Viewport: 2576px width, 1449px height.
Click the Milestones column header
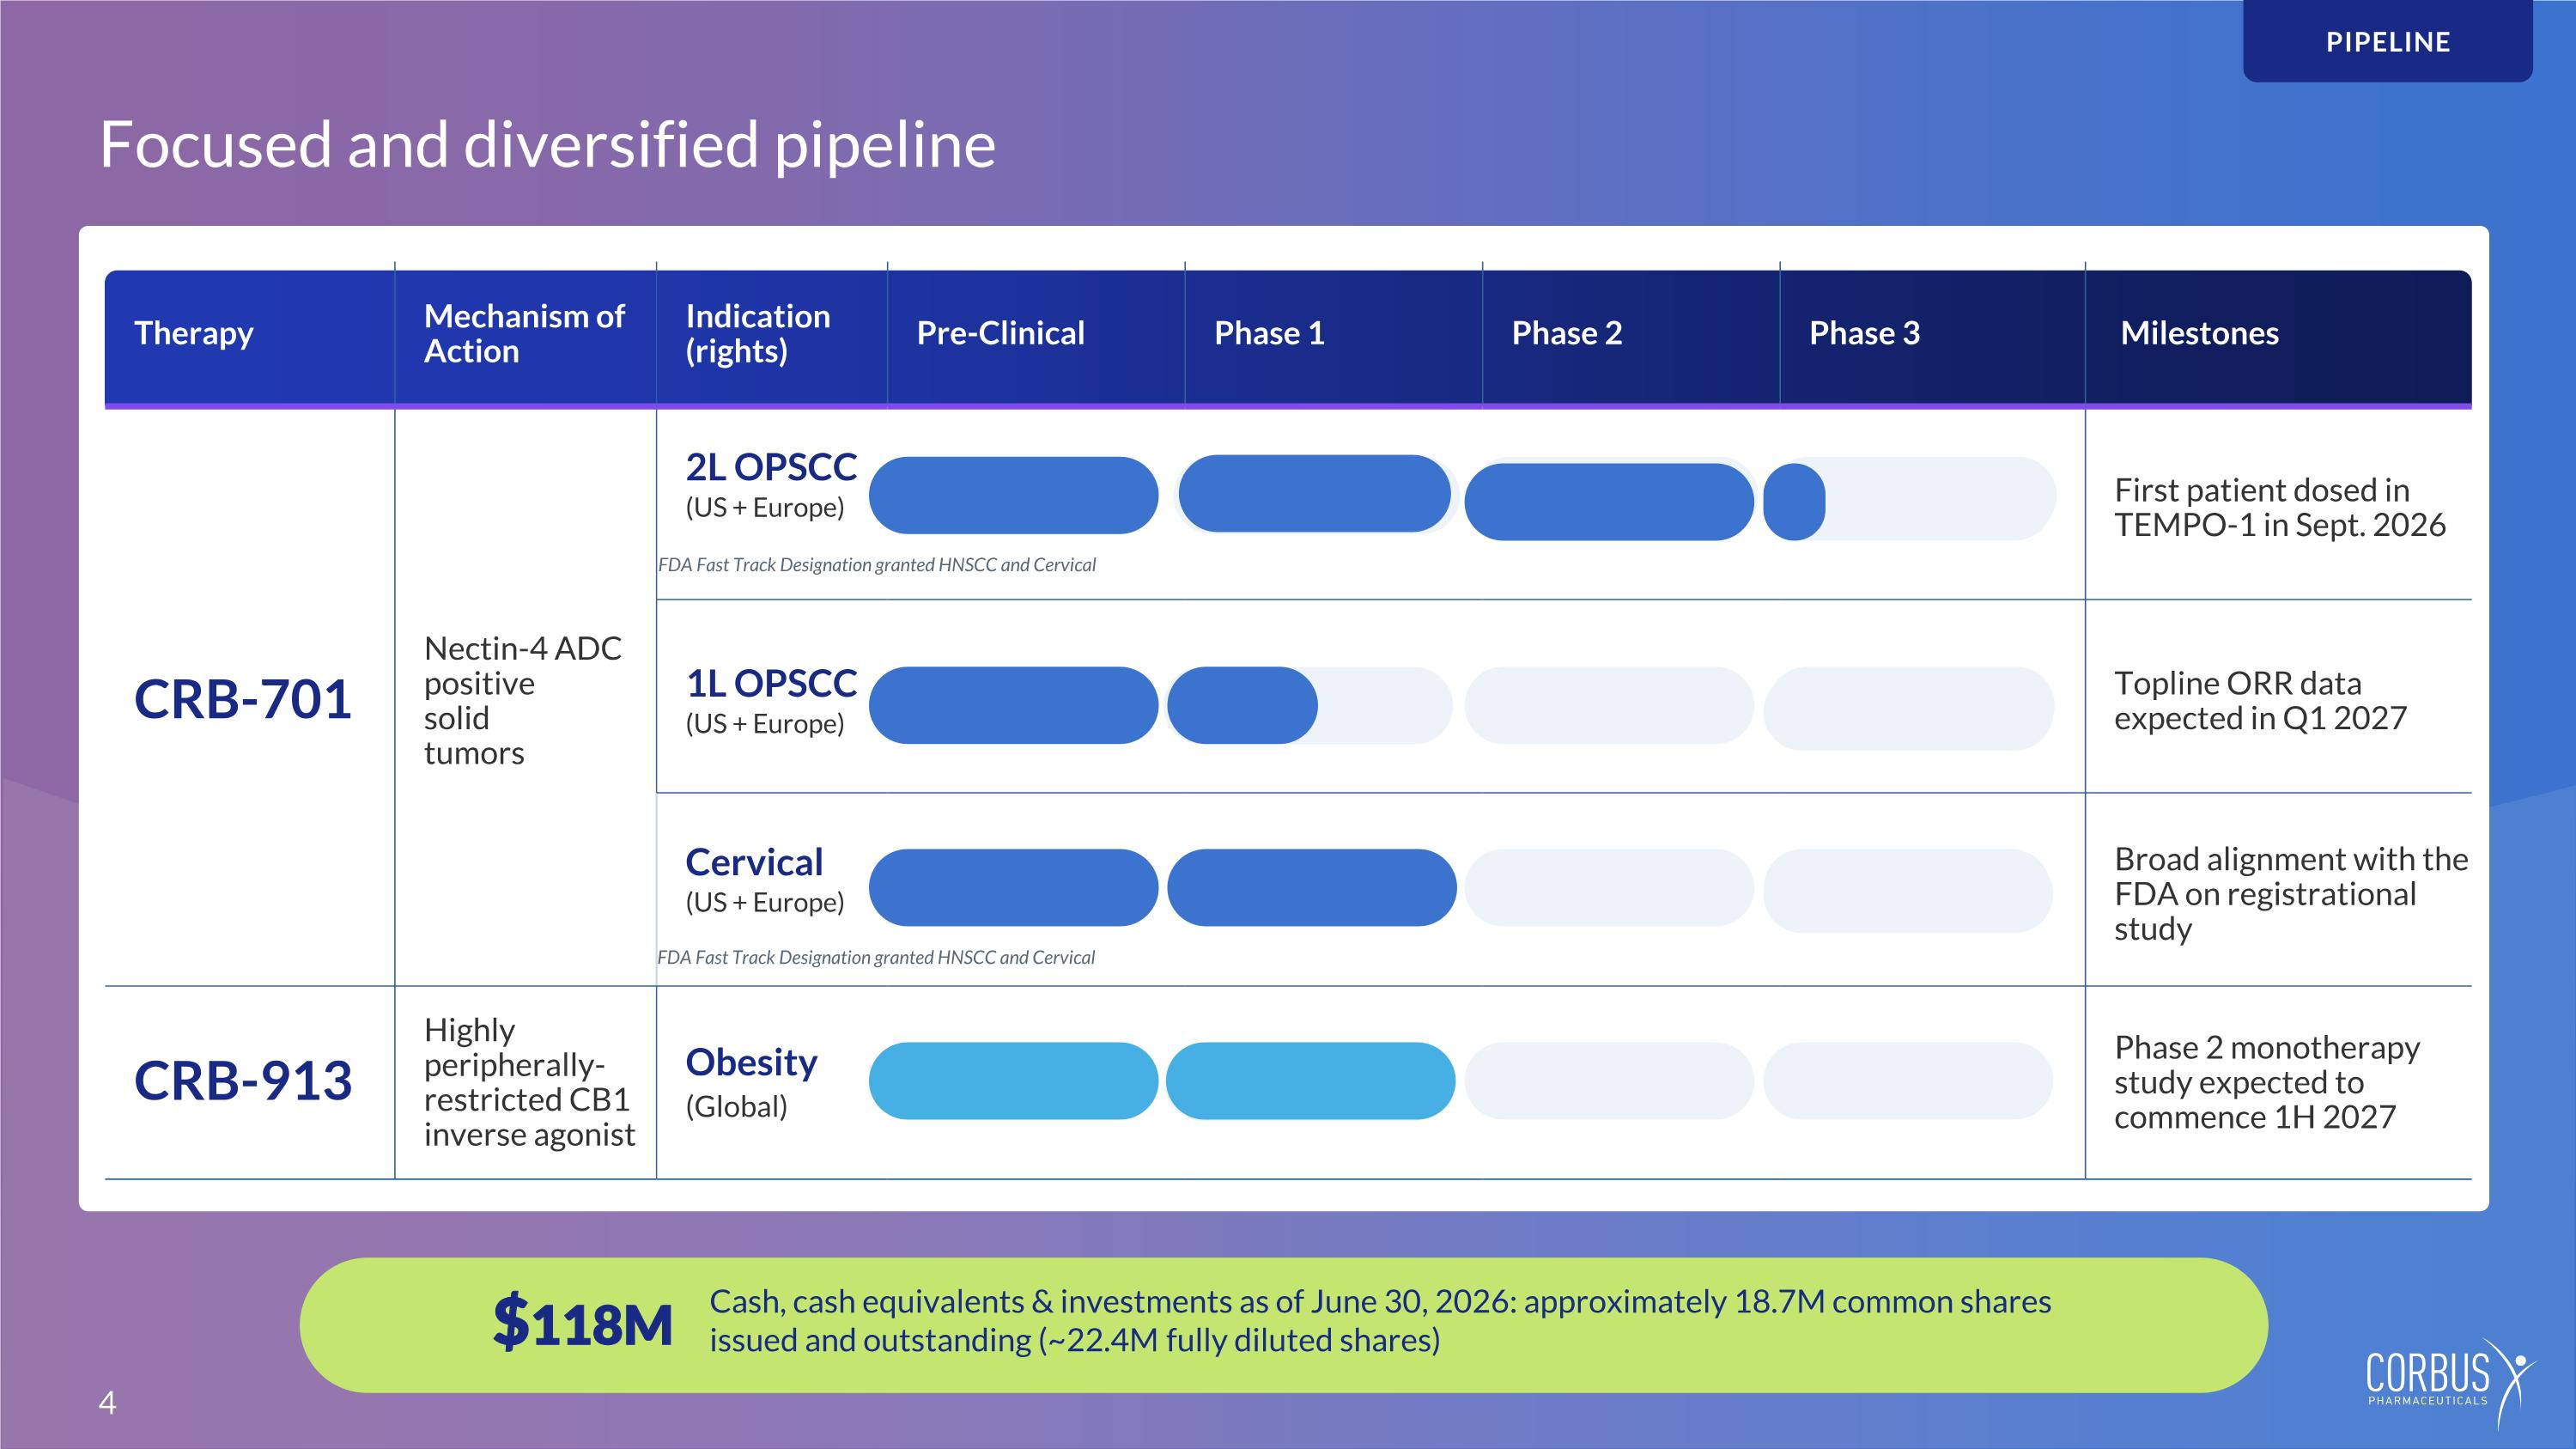point(2199,333)
